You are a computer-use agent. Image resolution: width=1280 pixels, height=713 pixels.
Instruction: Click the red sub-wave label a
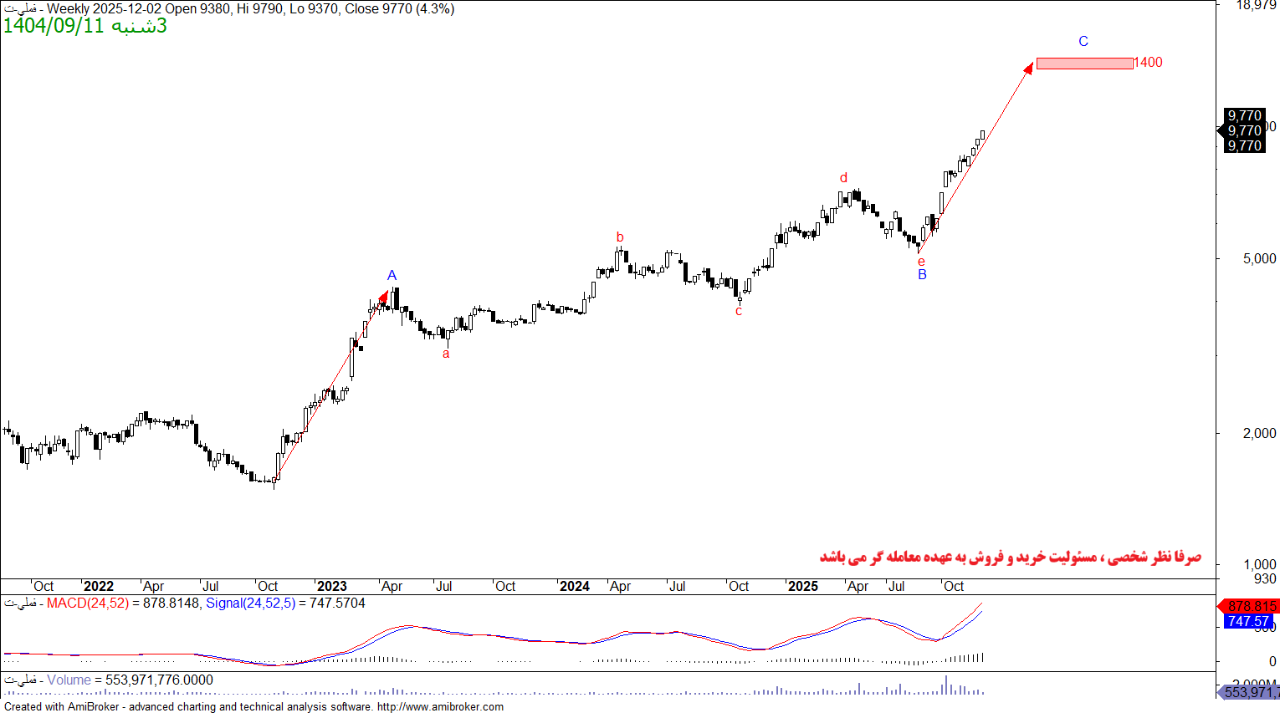point(446,353)
